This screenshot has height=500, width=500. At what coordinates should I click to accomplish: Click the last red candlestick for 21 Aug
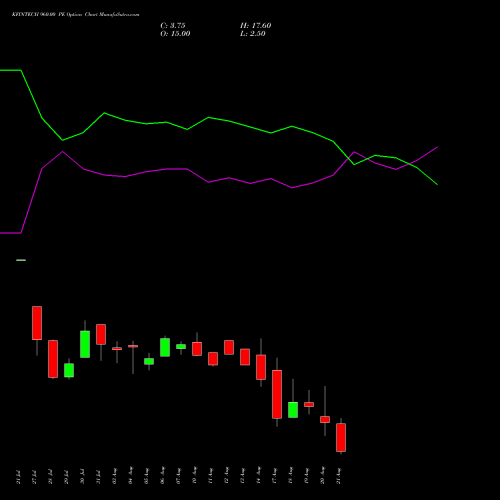(341, 438)
